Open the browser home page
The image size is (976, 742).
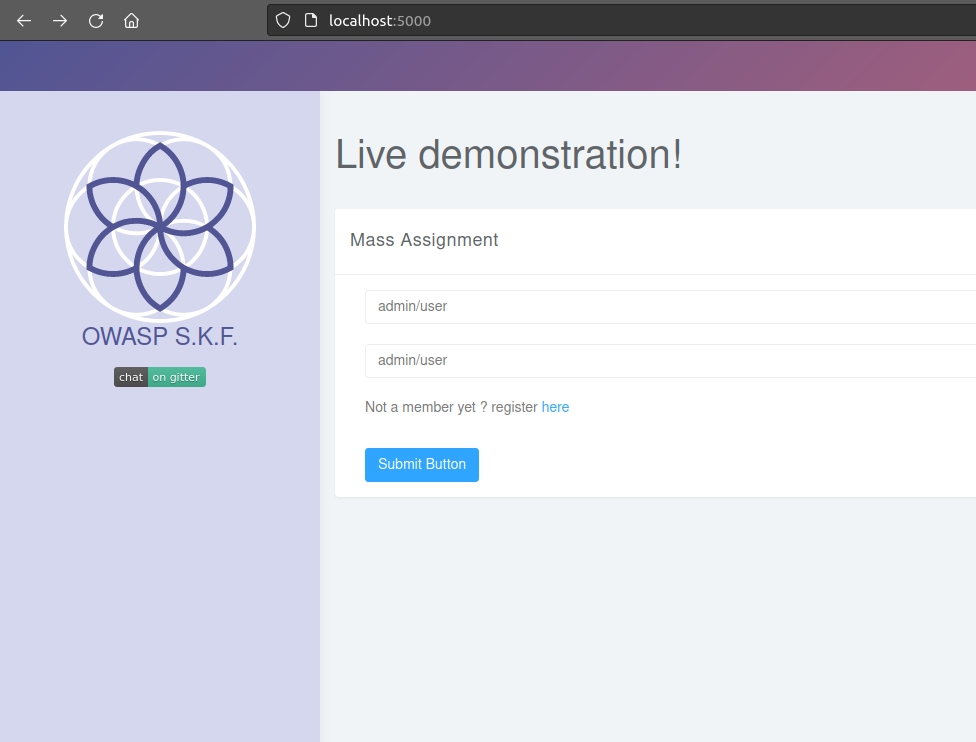pos(131,20)
